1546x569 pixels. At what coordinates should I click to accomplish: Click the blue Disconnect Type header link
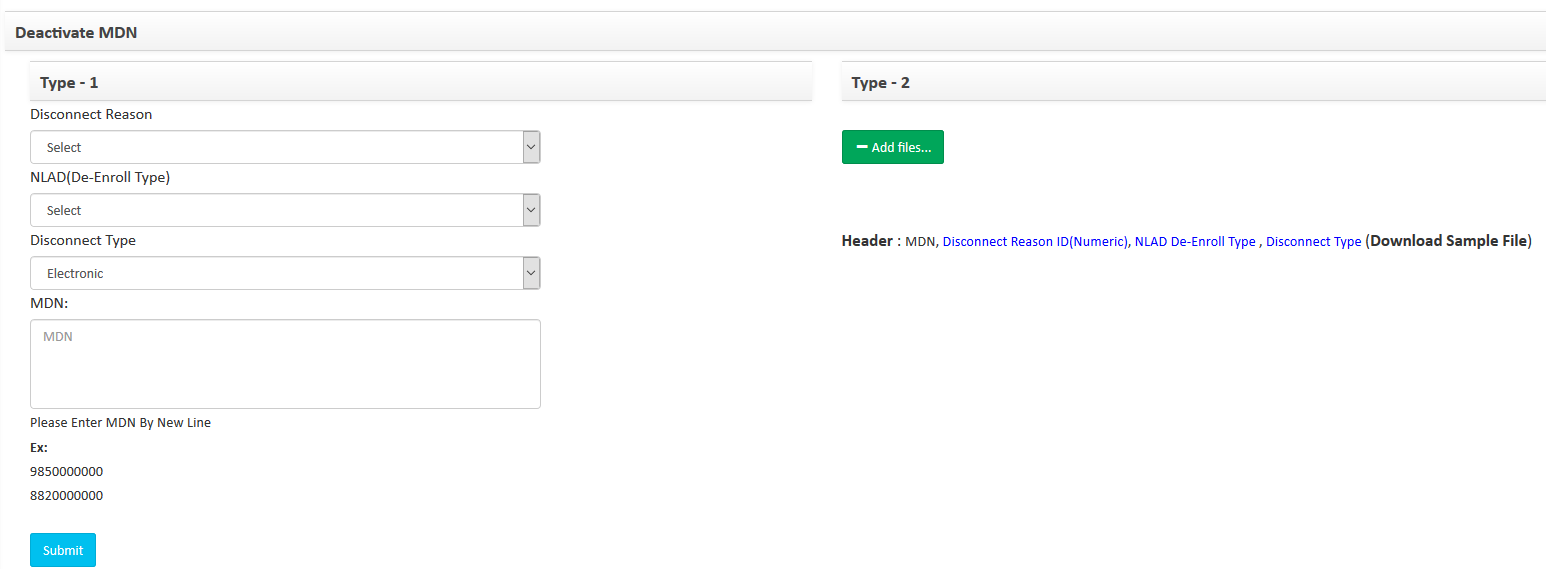point(1313,242)
